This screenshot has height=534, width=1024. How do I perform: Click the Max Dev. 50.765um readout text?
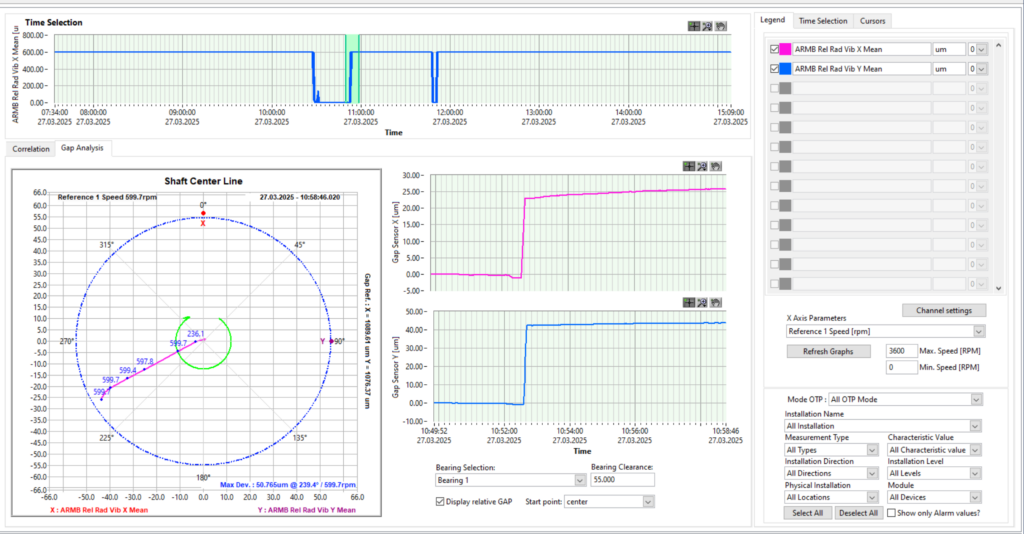(288, 484)
